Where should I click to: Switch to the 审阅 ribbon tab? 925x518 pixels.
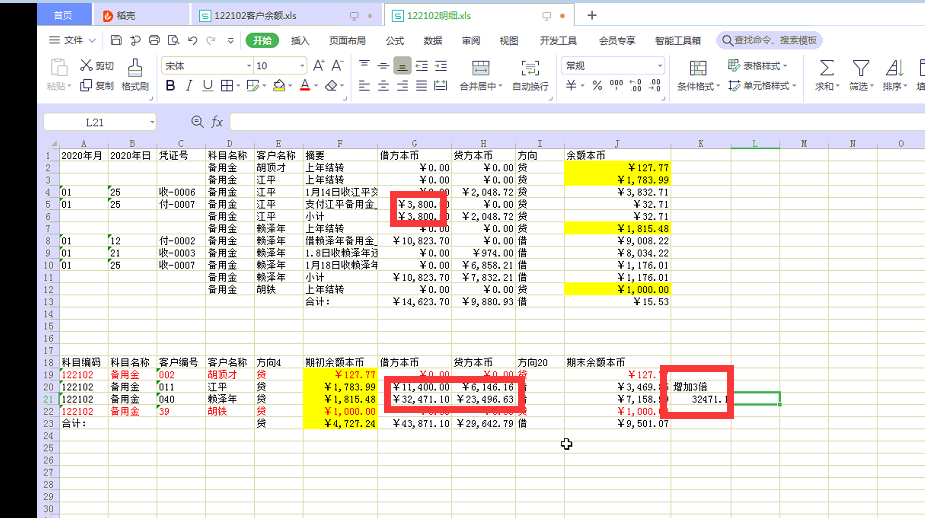coord(471,40)
